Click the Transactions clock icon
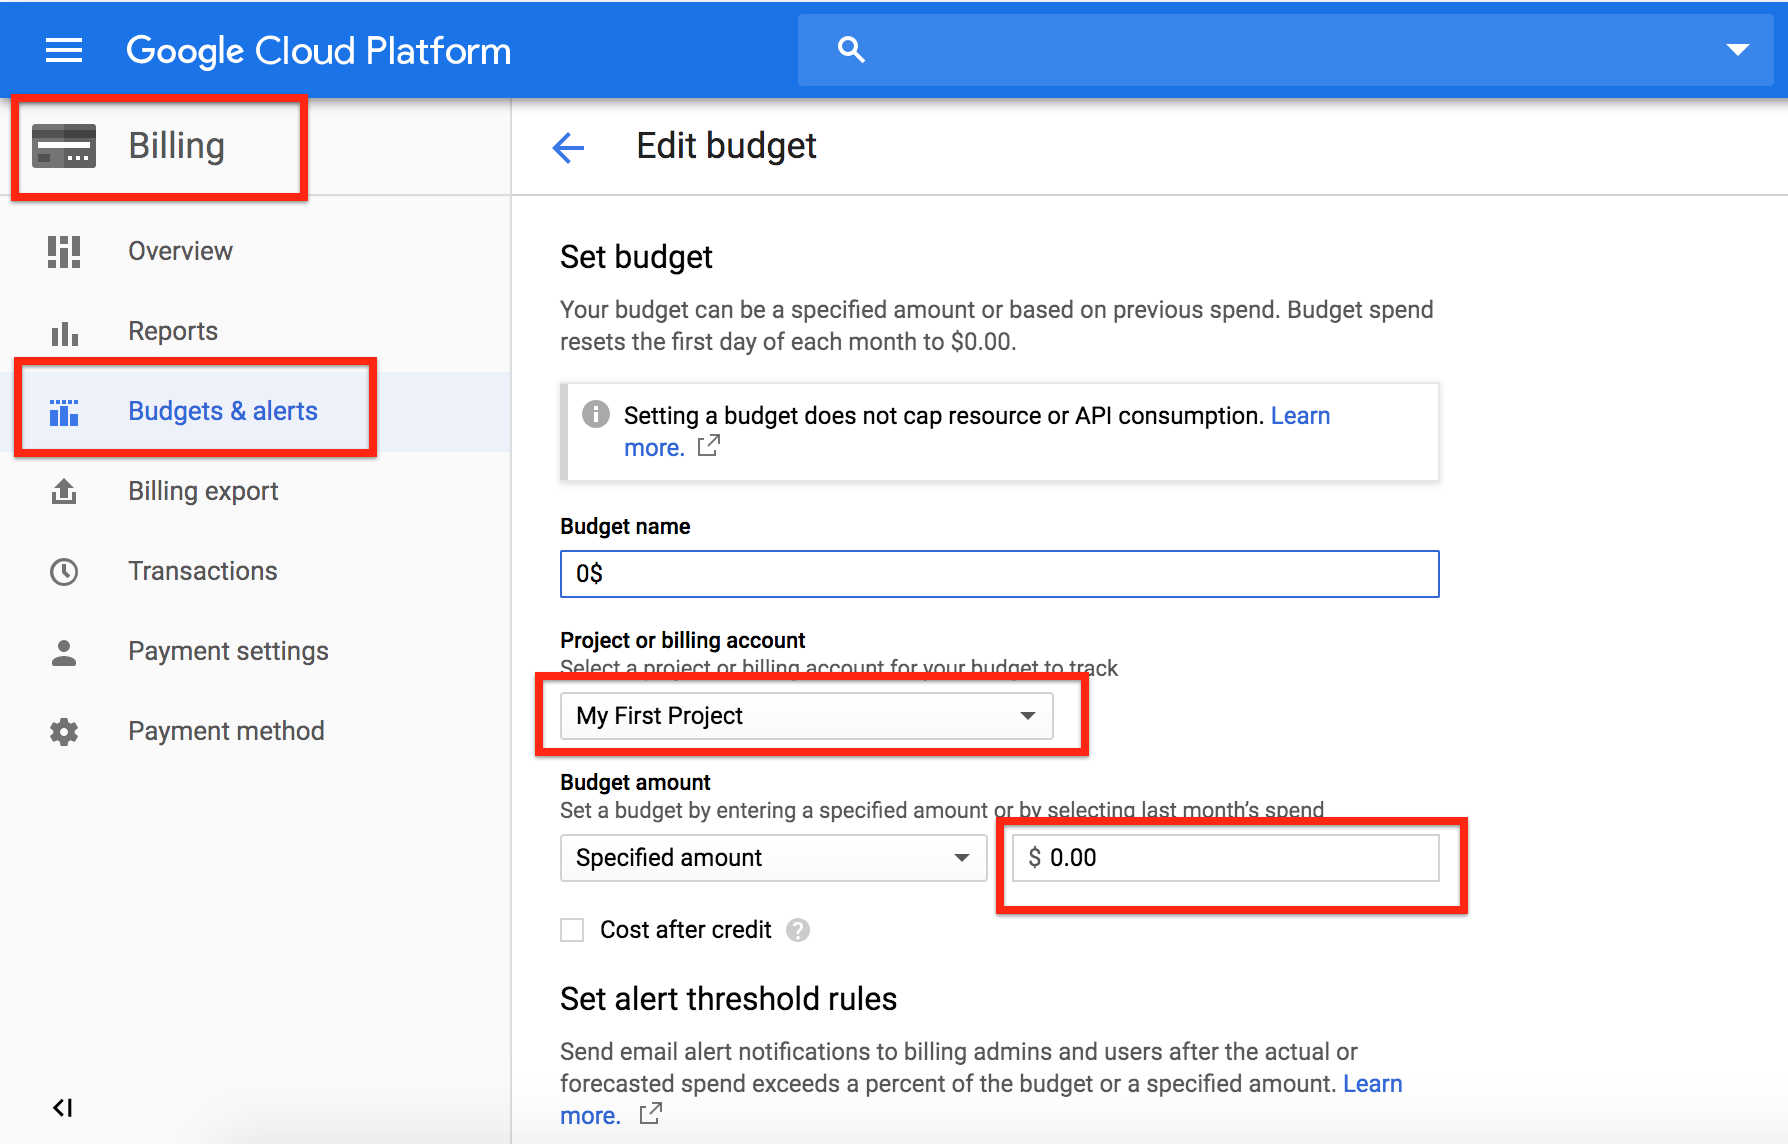Screen dimensions: 1788x1144 pyautogui.click(x=64, y=571)
